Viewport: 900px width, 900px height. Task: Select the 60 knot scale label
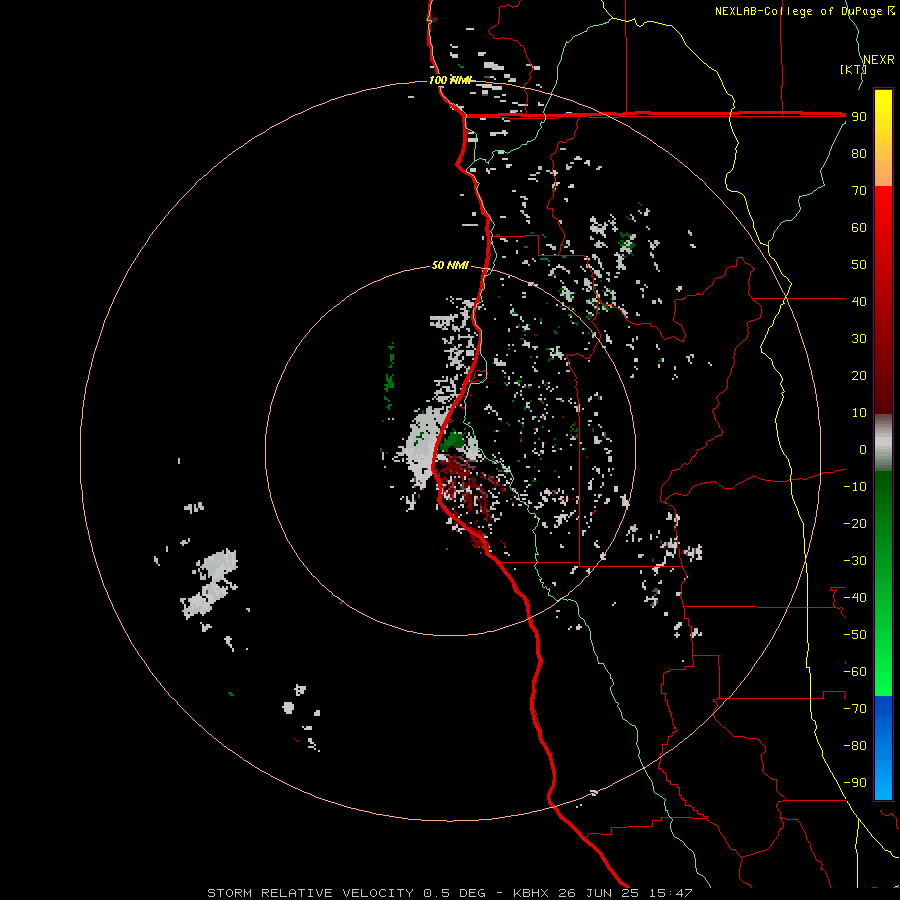(859, 228)
